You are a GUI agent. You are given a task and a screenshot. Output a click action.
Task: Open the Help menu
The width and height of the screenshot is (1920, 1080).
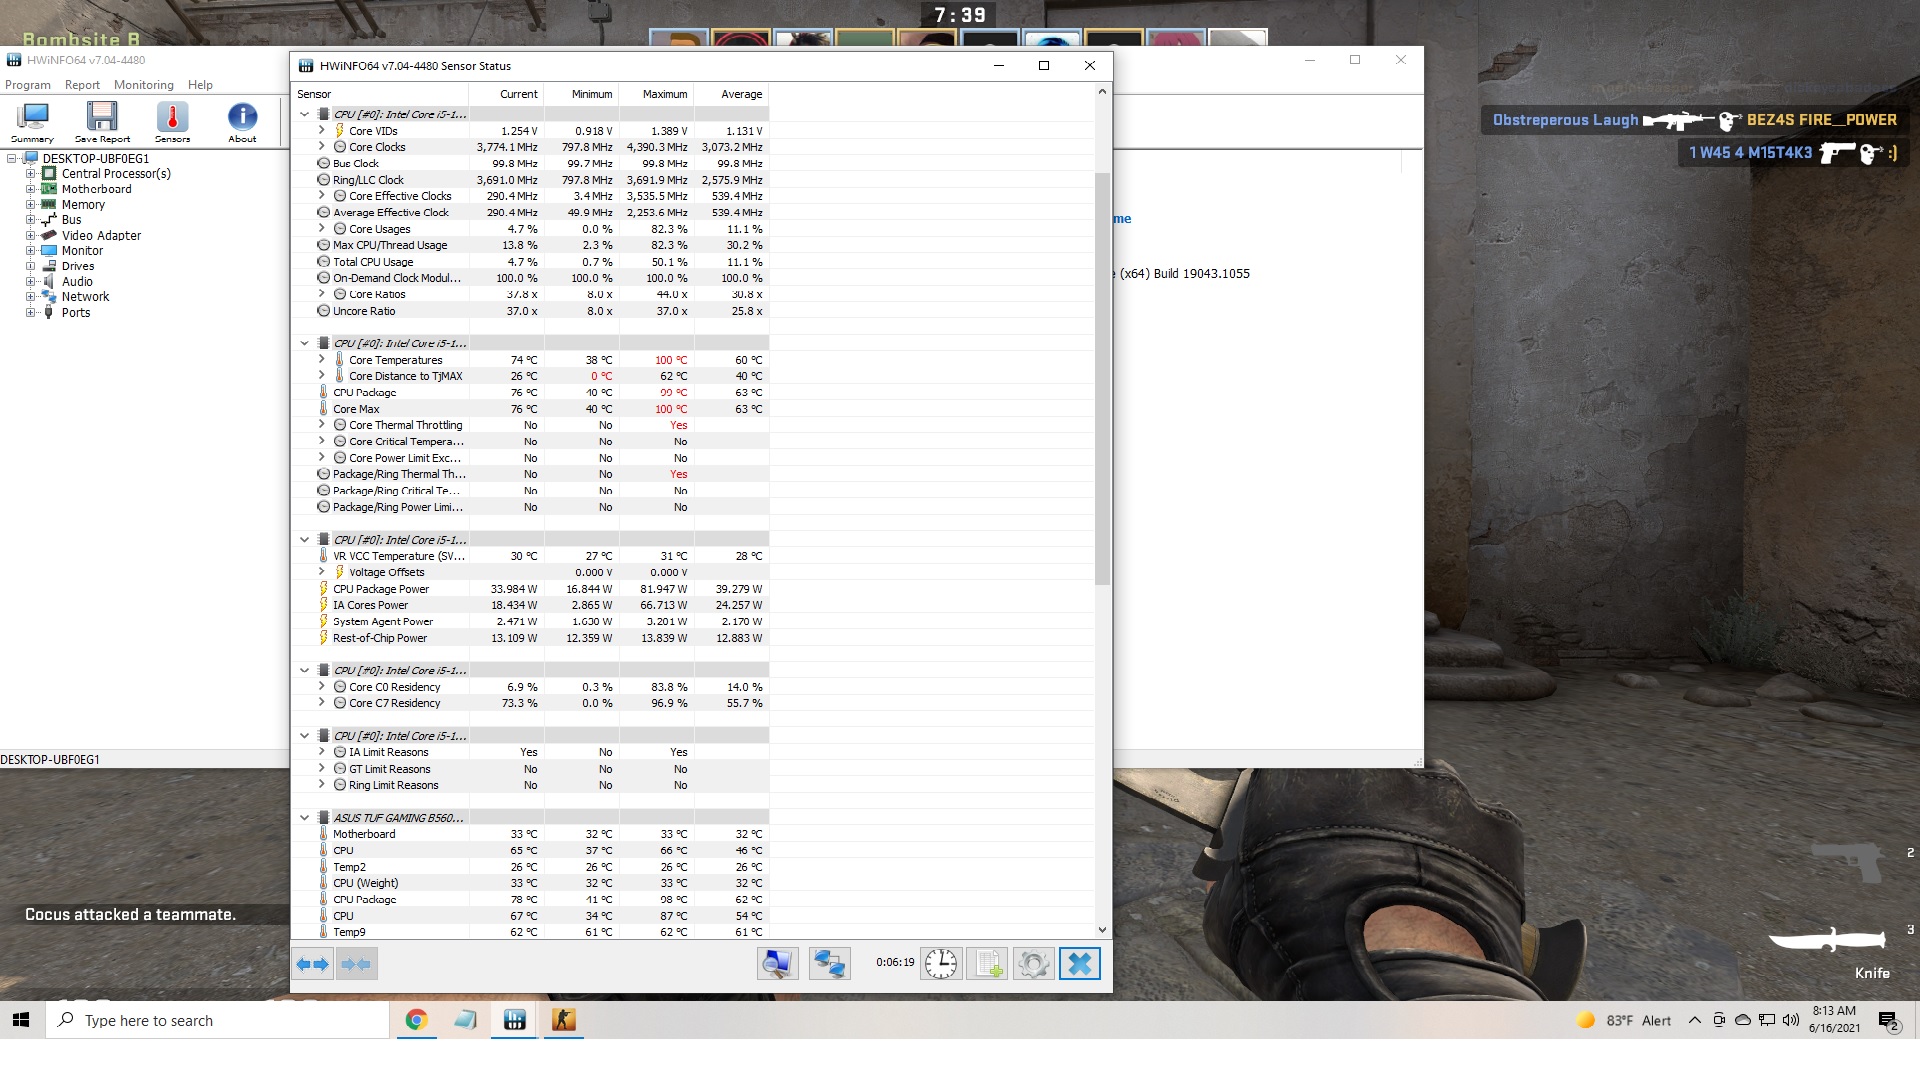(x=200, y=85)
